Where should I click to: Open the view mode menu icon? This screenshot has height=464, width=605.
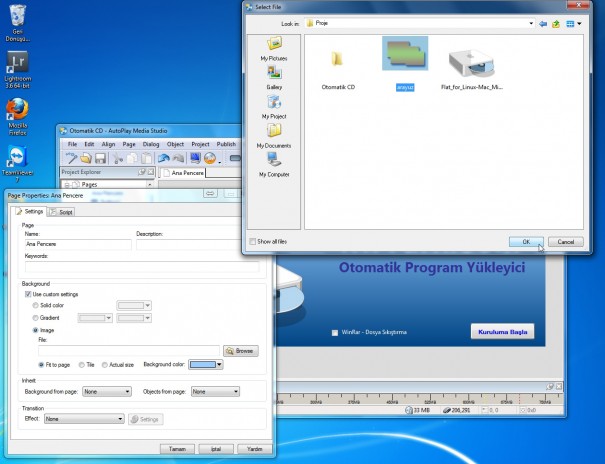coord(573,24)
